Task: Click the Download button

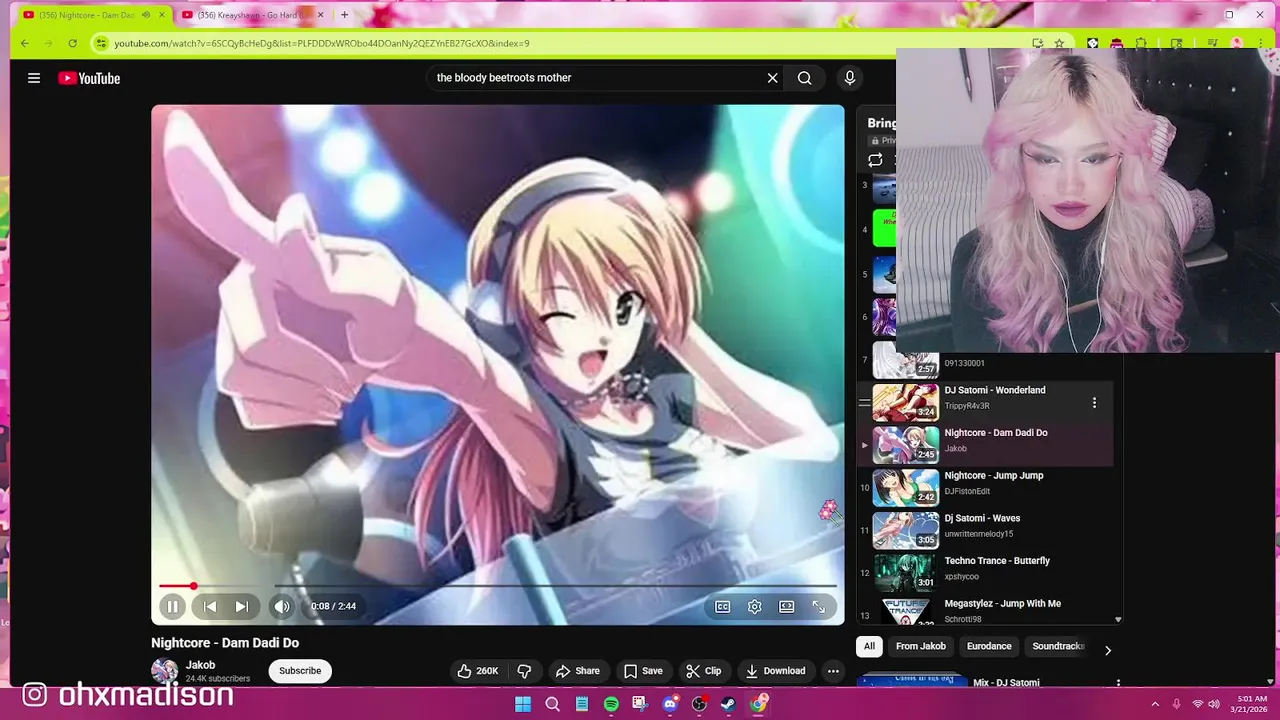Action: pyautogui.click(x=775, y=671)
